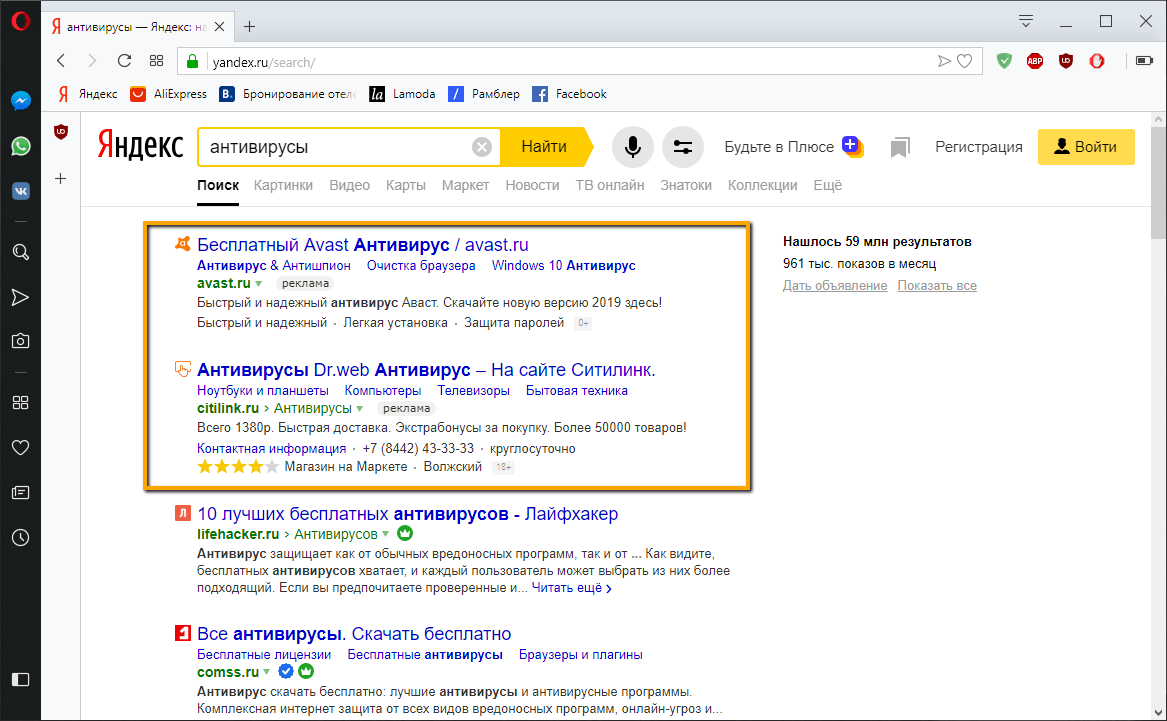1167x721 pixels.
Task: Open the snapshot camera tool in sidebar
Action: [x=21, y=341]
